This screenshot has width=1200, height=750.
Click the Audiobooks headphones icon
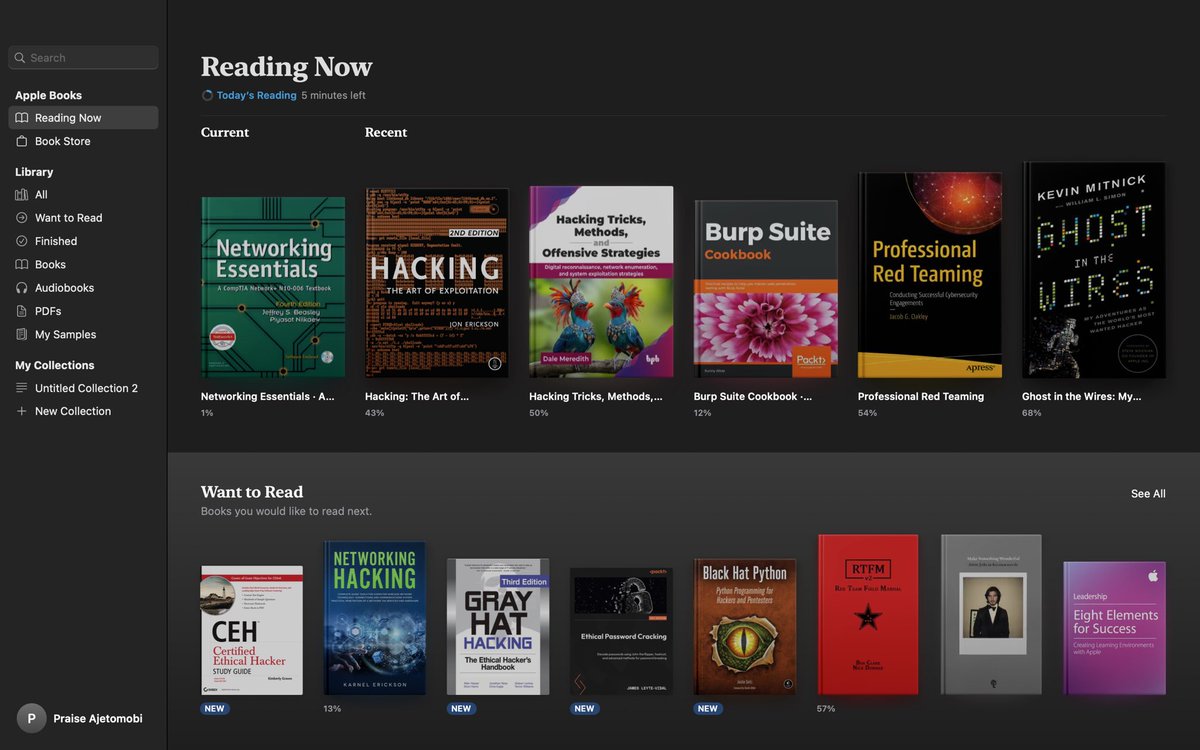click(22, 288)
